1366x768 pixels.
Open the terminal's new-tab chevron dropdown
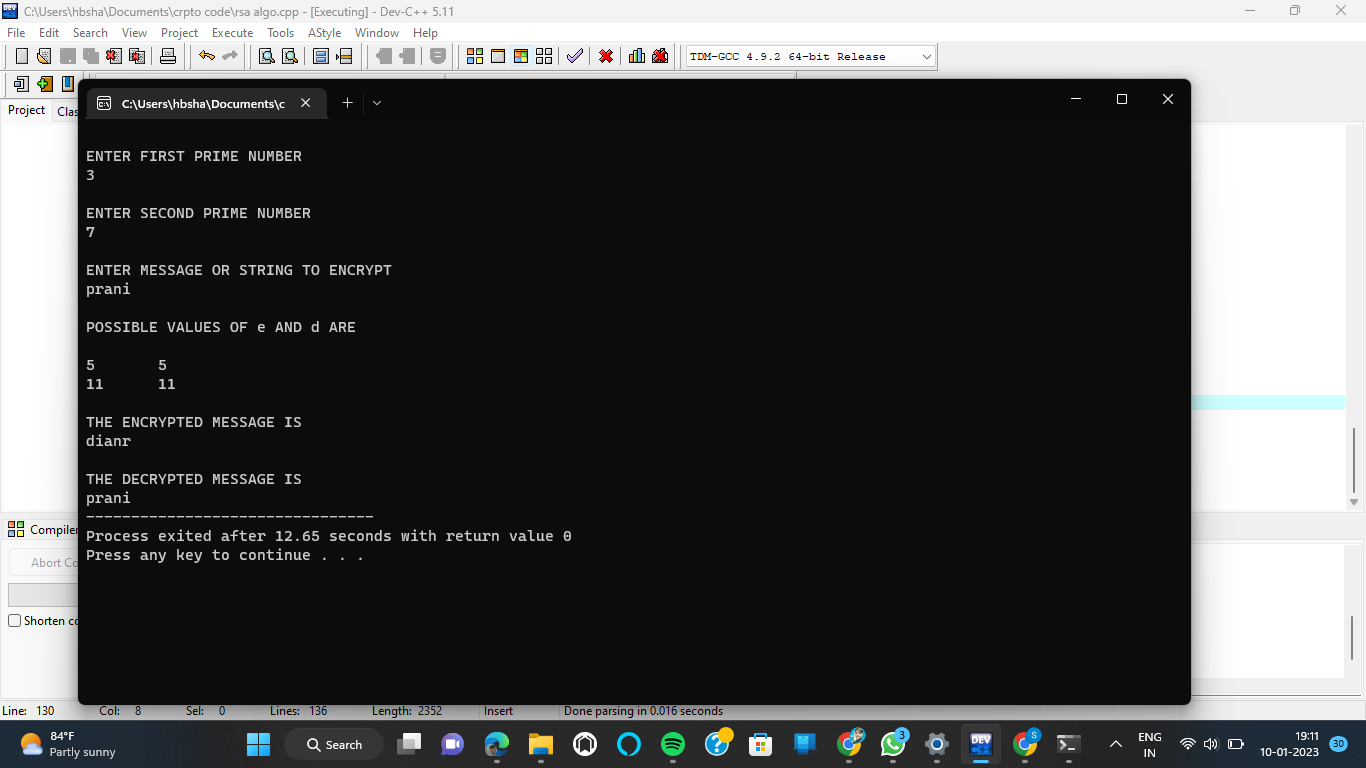tap(377, 103)
